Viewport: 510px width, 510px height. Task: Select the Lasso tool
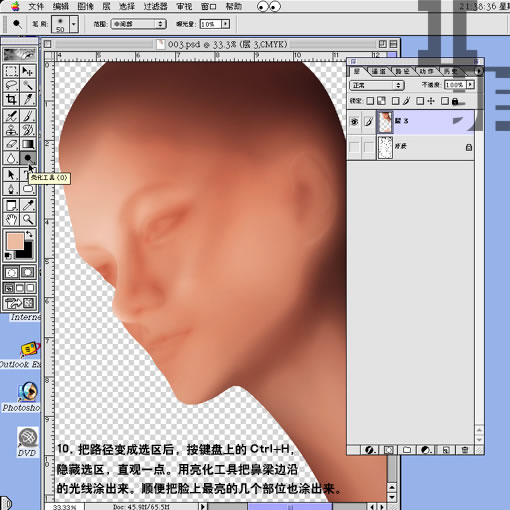pos(11,85)
